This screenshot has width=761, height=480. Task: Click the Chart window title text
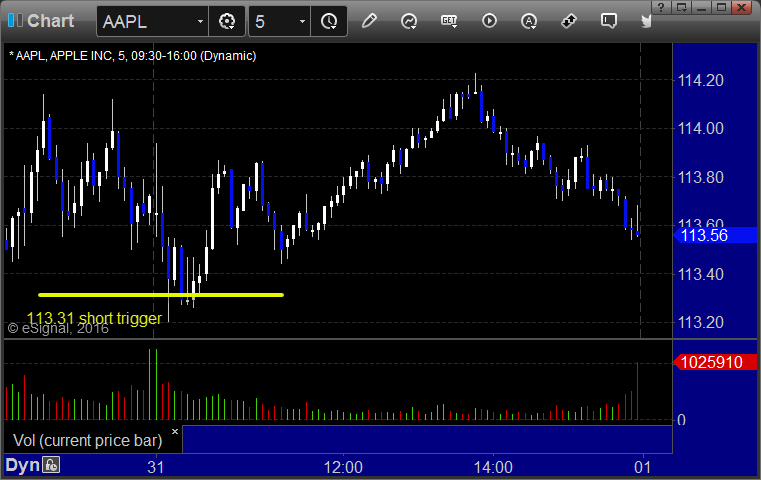tap(50, 21)
